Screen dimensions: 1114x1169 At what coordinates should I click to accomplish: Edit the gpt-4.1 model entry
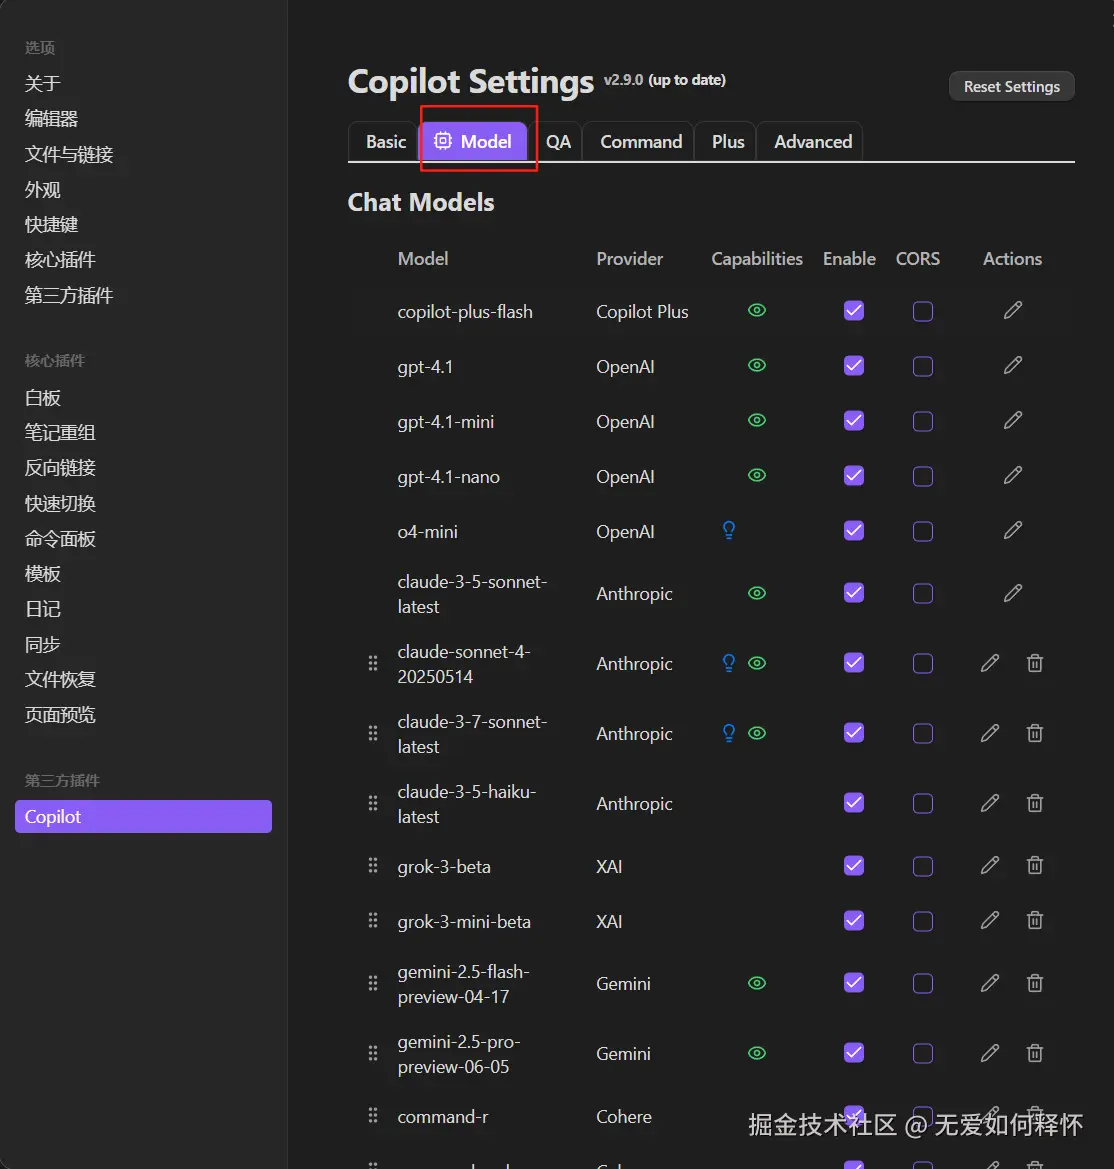tap(1013, 366)
